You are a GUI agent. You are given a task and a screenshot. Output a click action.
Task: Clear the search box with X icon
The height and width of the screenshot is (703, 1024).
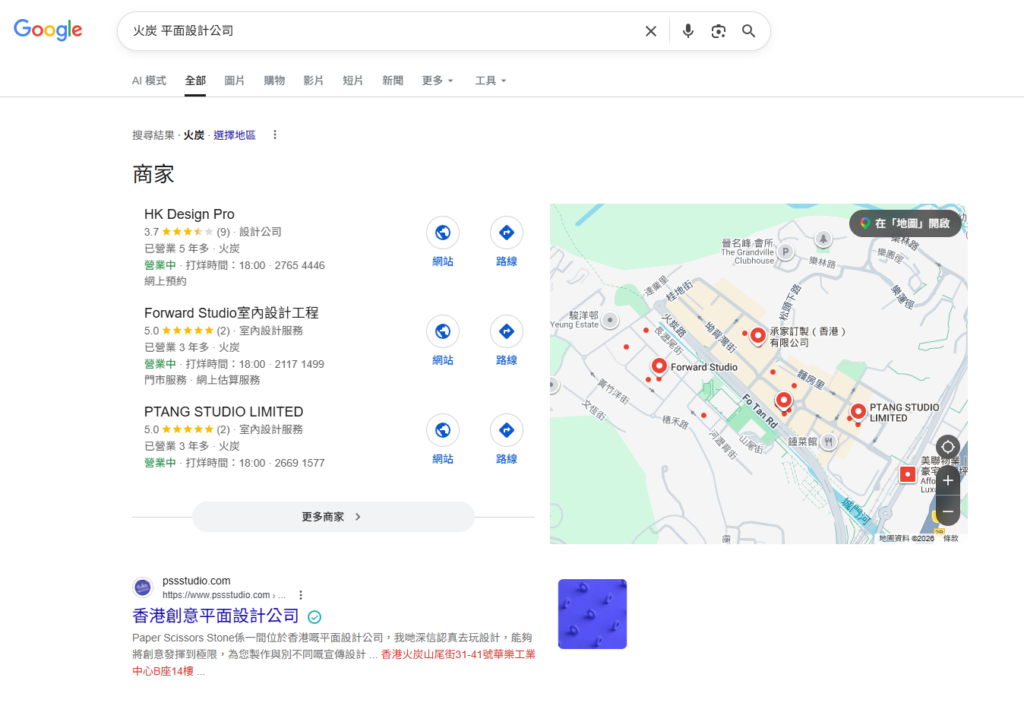(x=650, y=31)
